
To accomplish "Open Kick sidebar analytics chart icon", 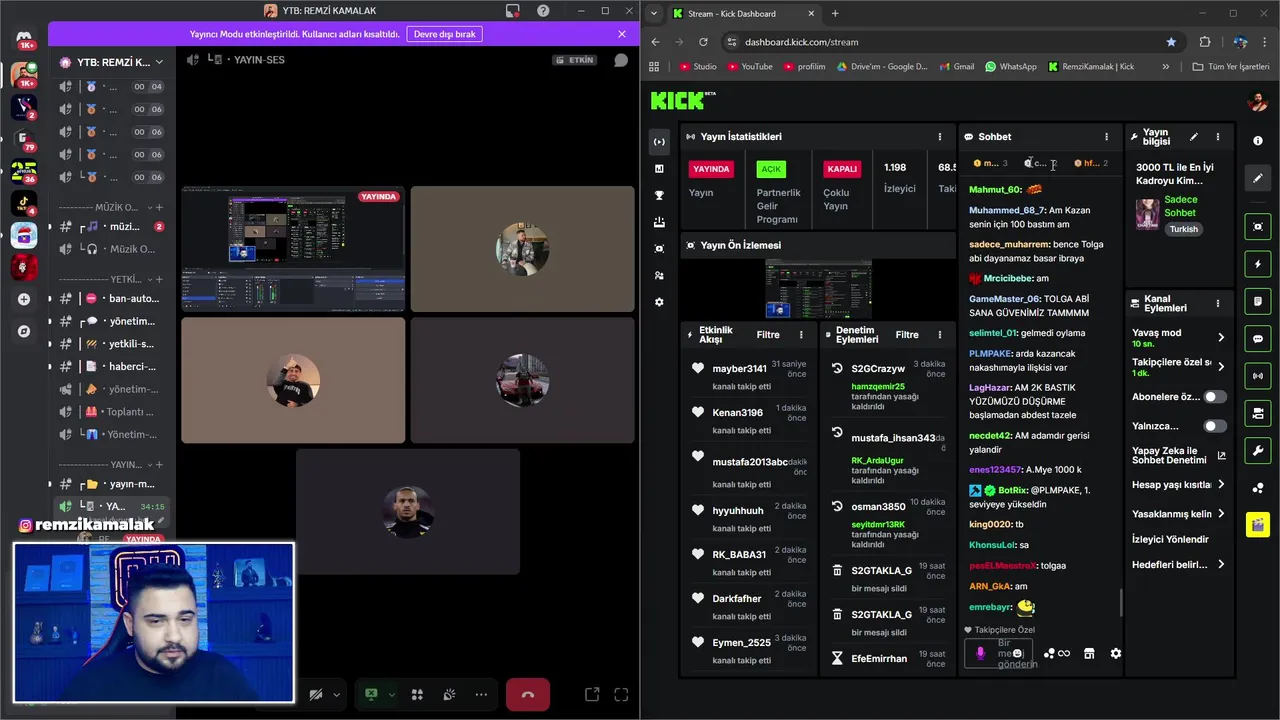I will pos(659,169).
